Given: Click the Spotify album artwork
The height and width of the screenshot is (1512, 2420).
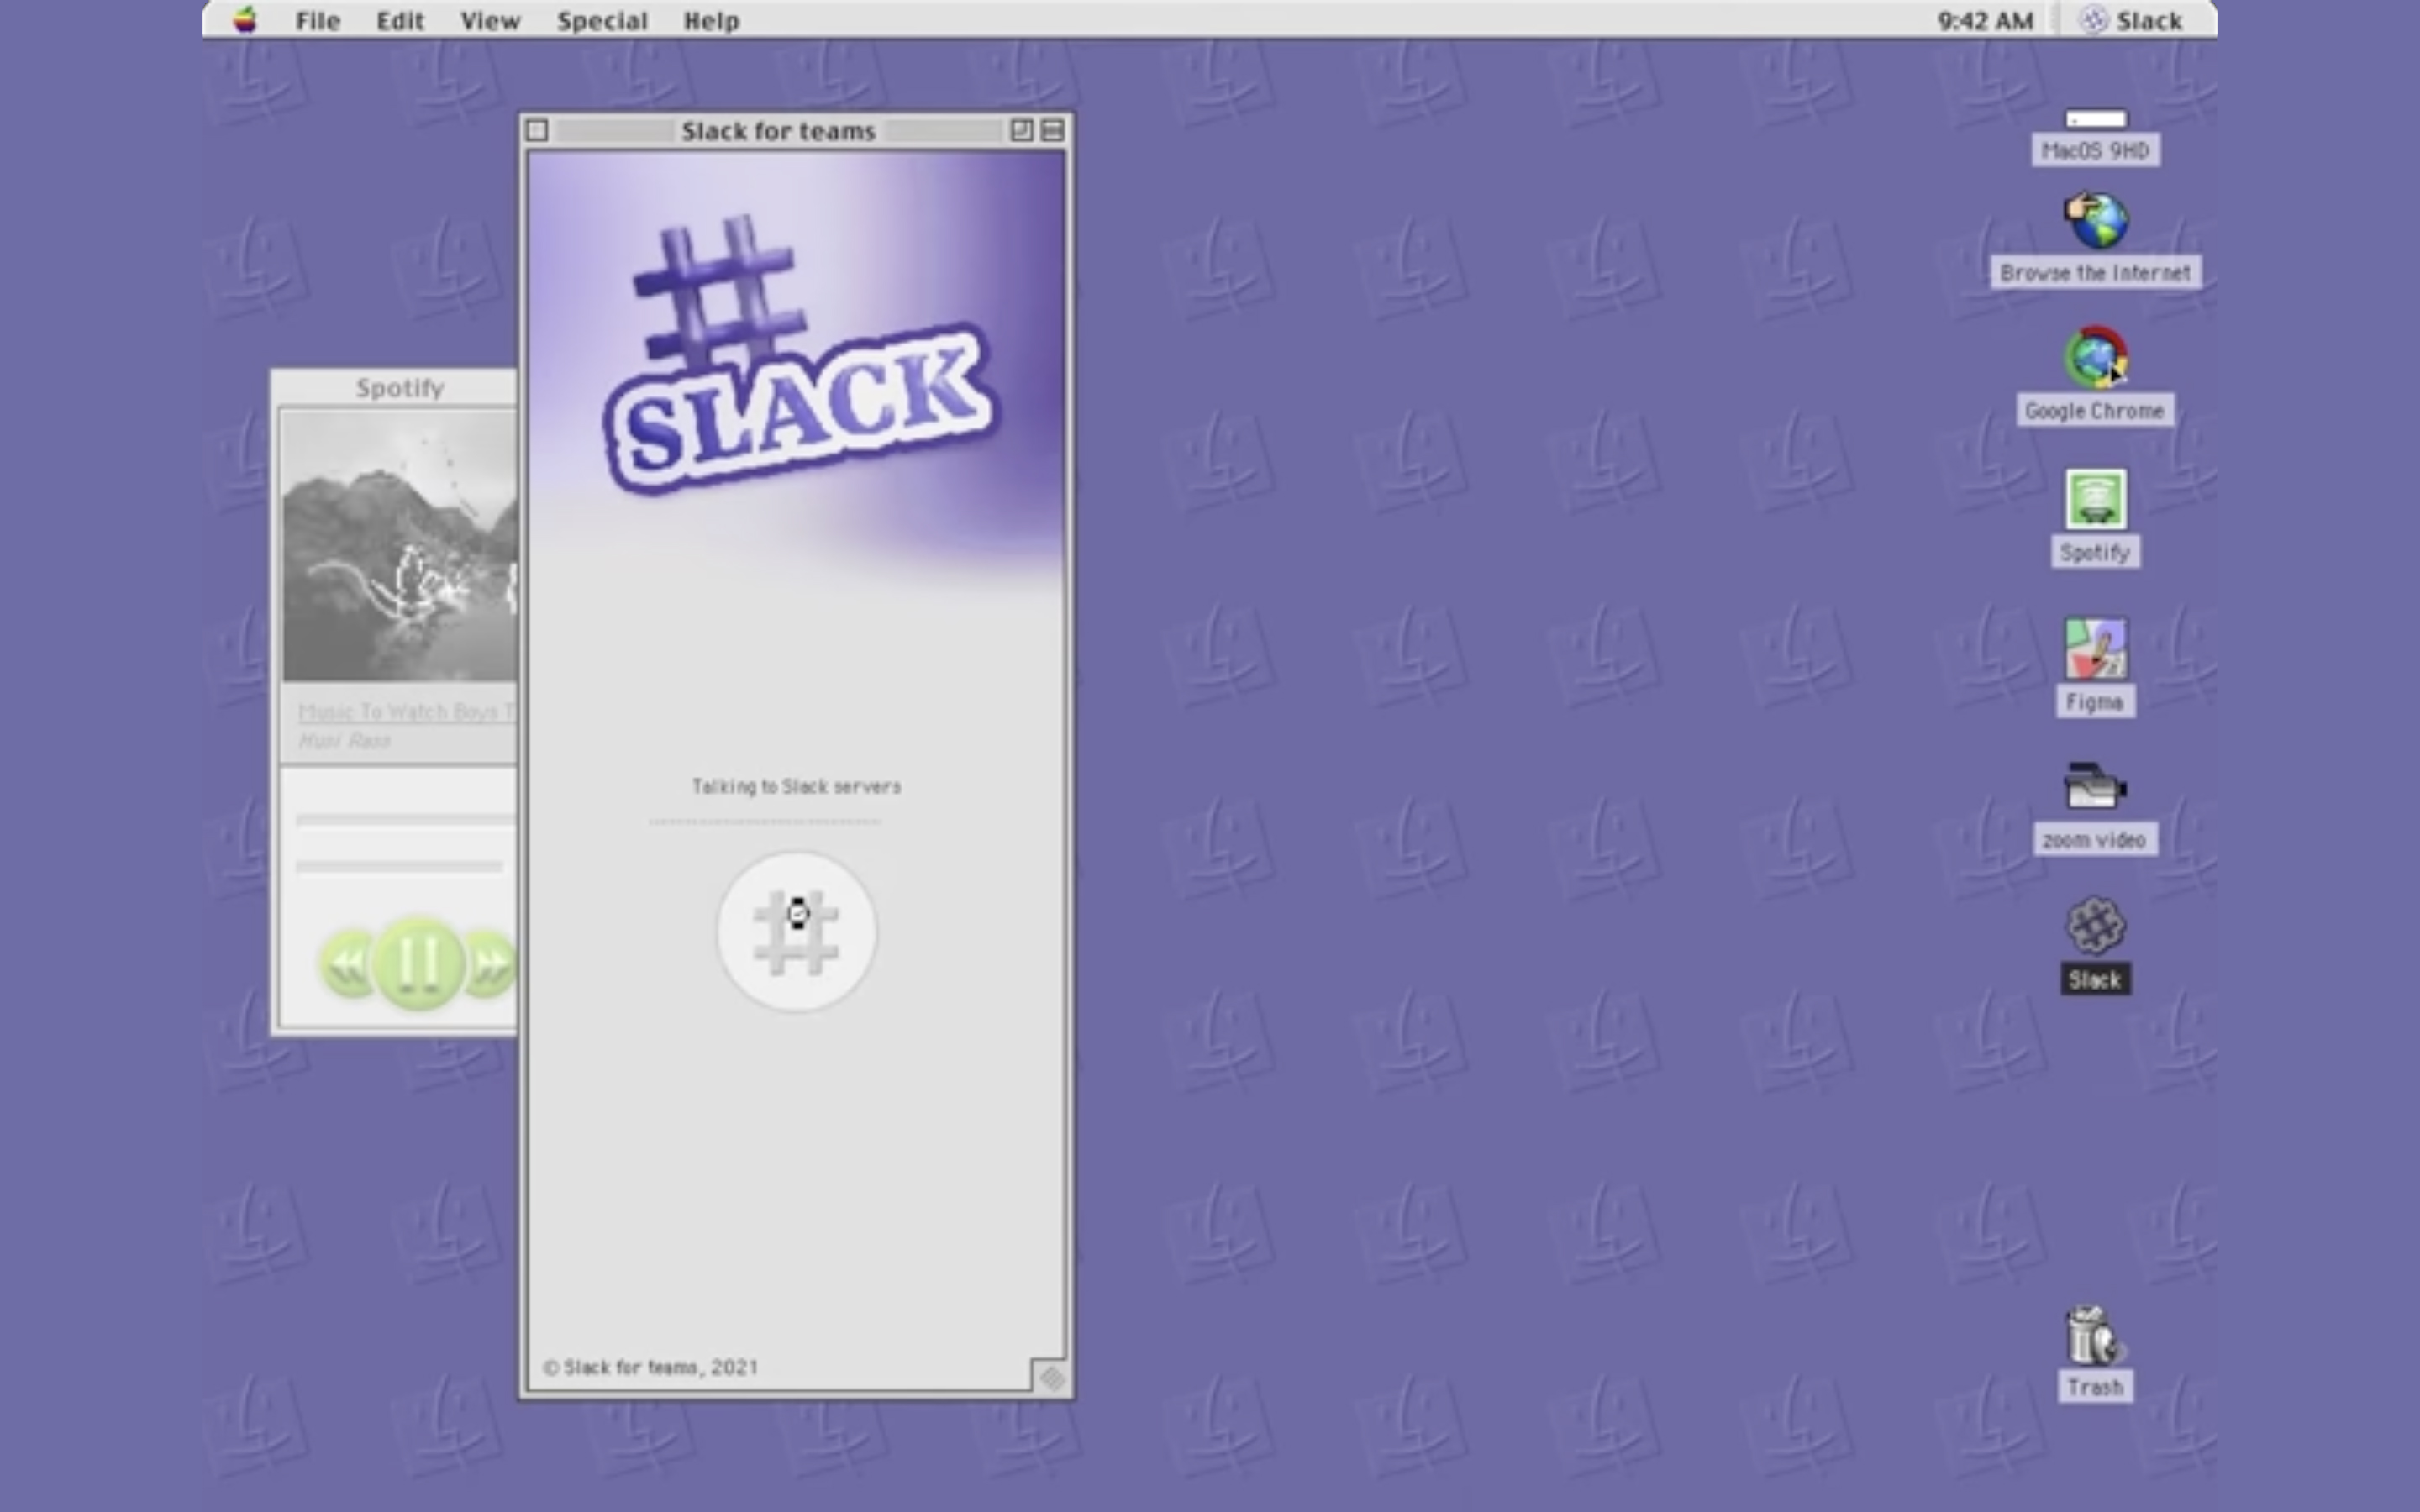Looking at the screenshot, I should [400, 546].
